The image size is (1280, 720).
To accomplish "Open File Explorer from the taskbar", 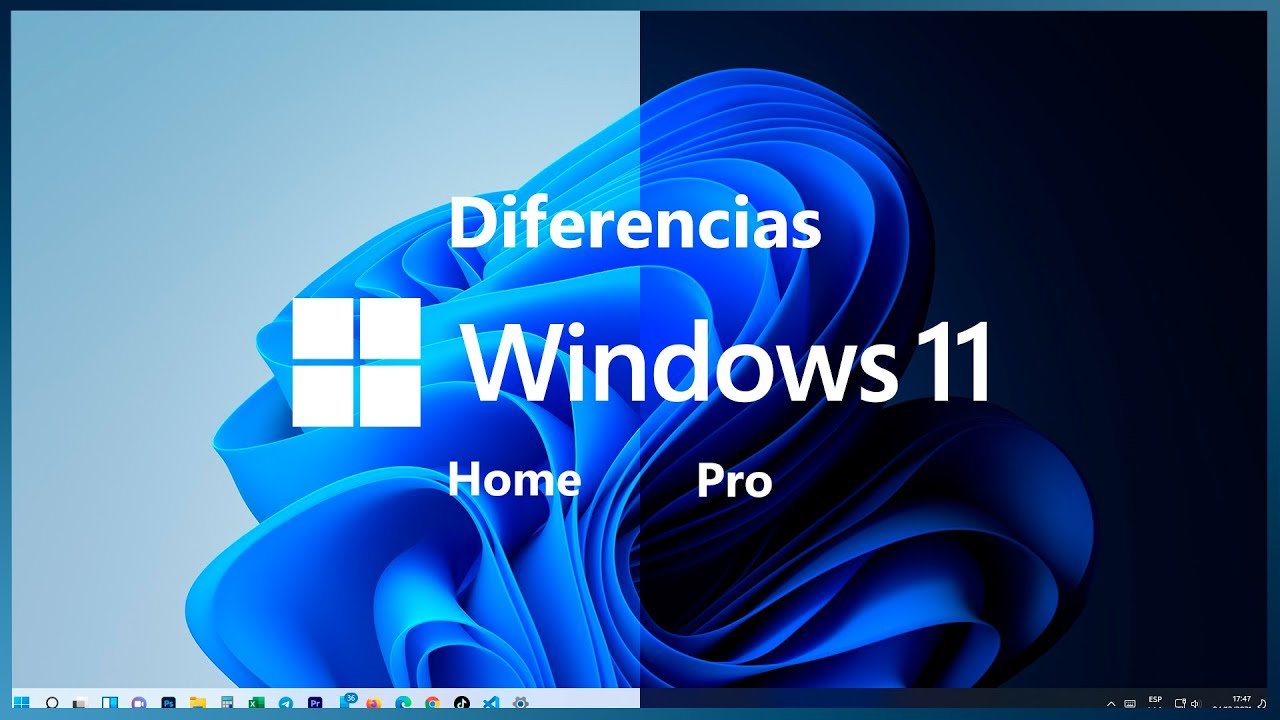I will coord(197,703).
